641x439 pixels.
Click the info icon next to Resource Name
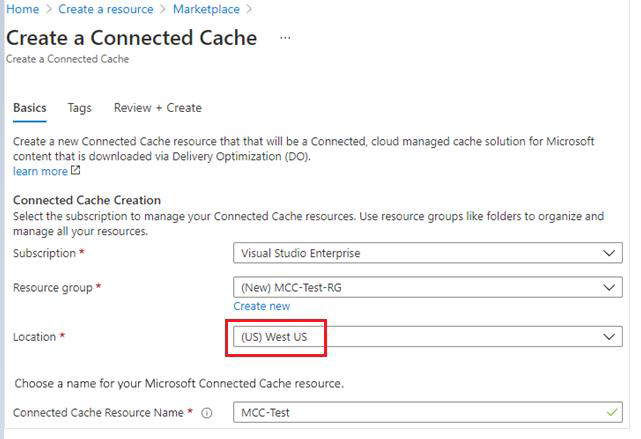pos(207,413)
